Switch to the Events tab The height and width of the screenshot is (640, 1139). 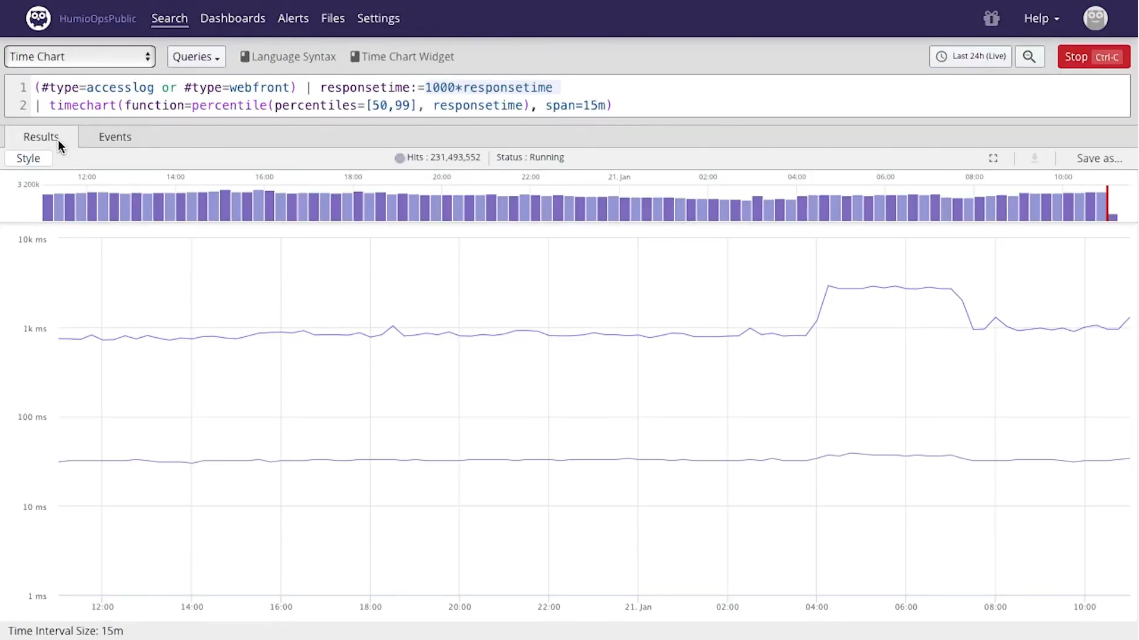coord(115,137)
